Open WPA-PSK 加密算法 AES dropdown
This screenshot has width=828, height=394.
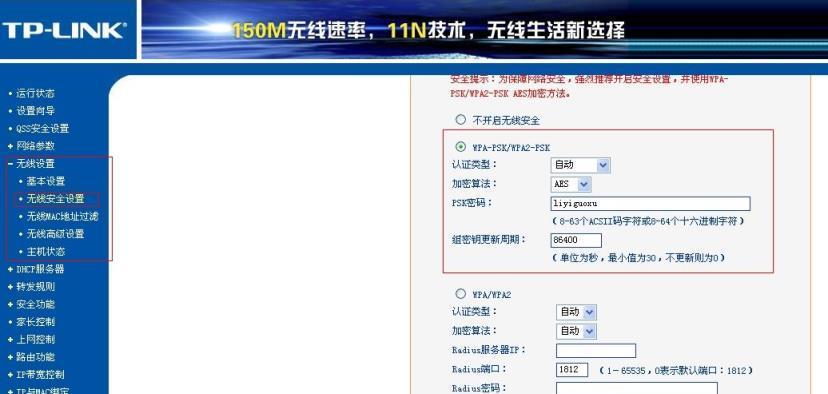coord(571,184)
